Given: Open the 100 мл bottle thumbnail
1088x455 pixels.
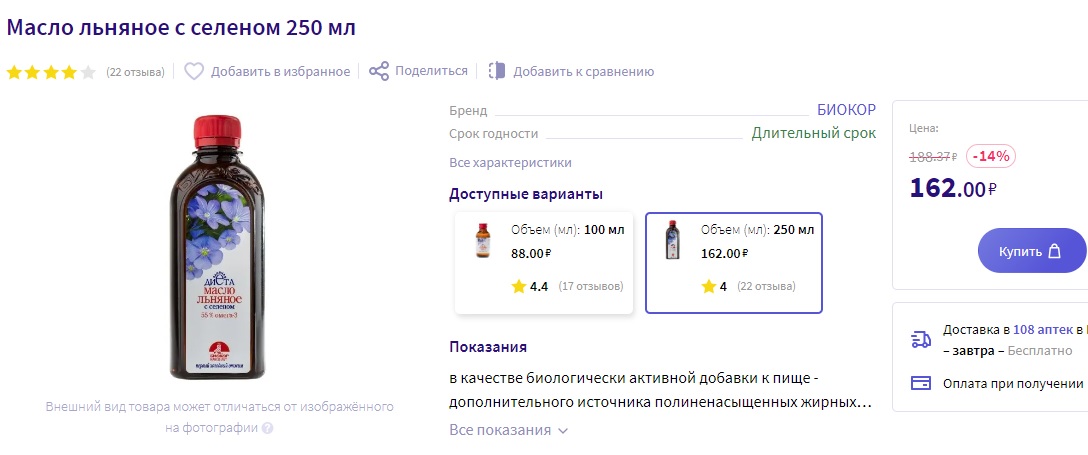Looking at the screenshot, I should pyautogui.click(x=482, y=240).
